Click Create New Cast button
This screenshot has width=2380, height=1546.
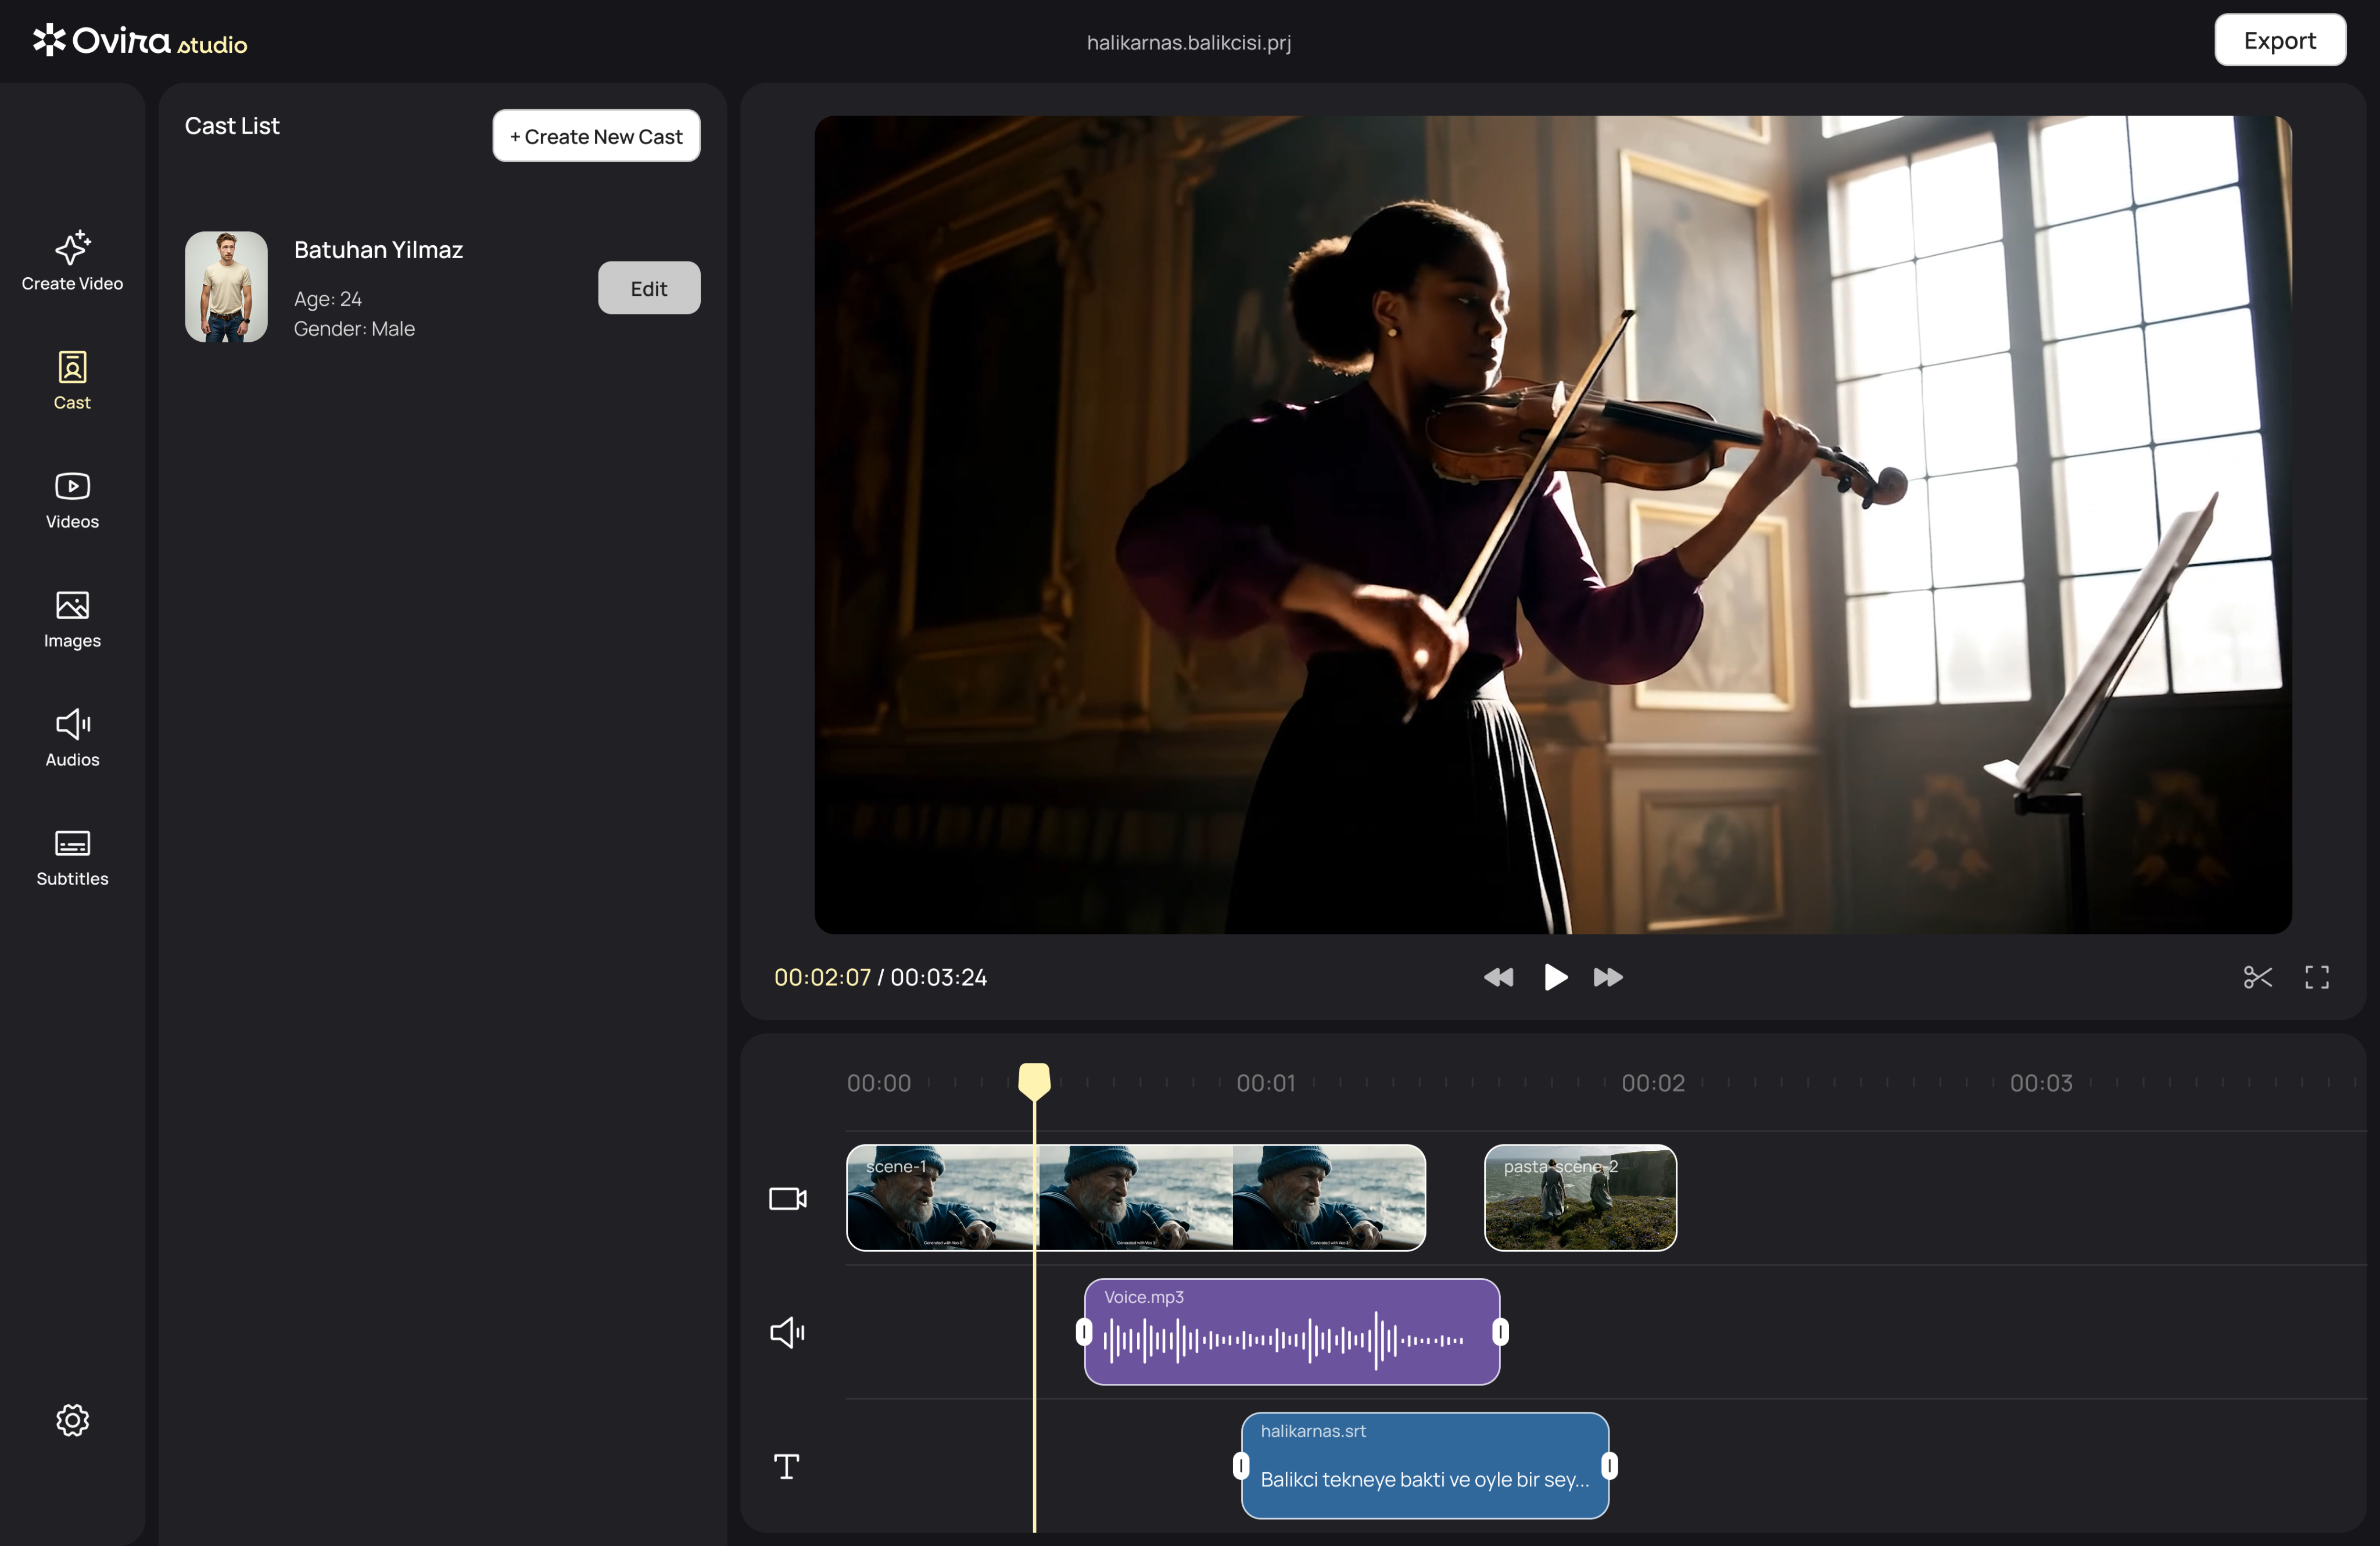click(596, 136)
